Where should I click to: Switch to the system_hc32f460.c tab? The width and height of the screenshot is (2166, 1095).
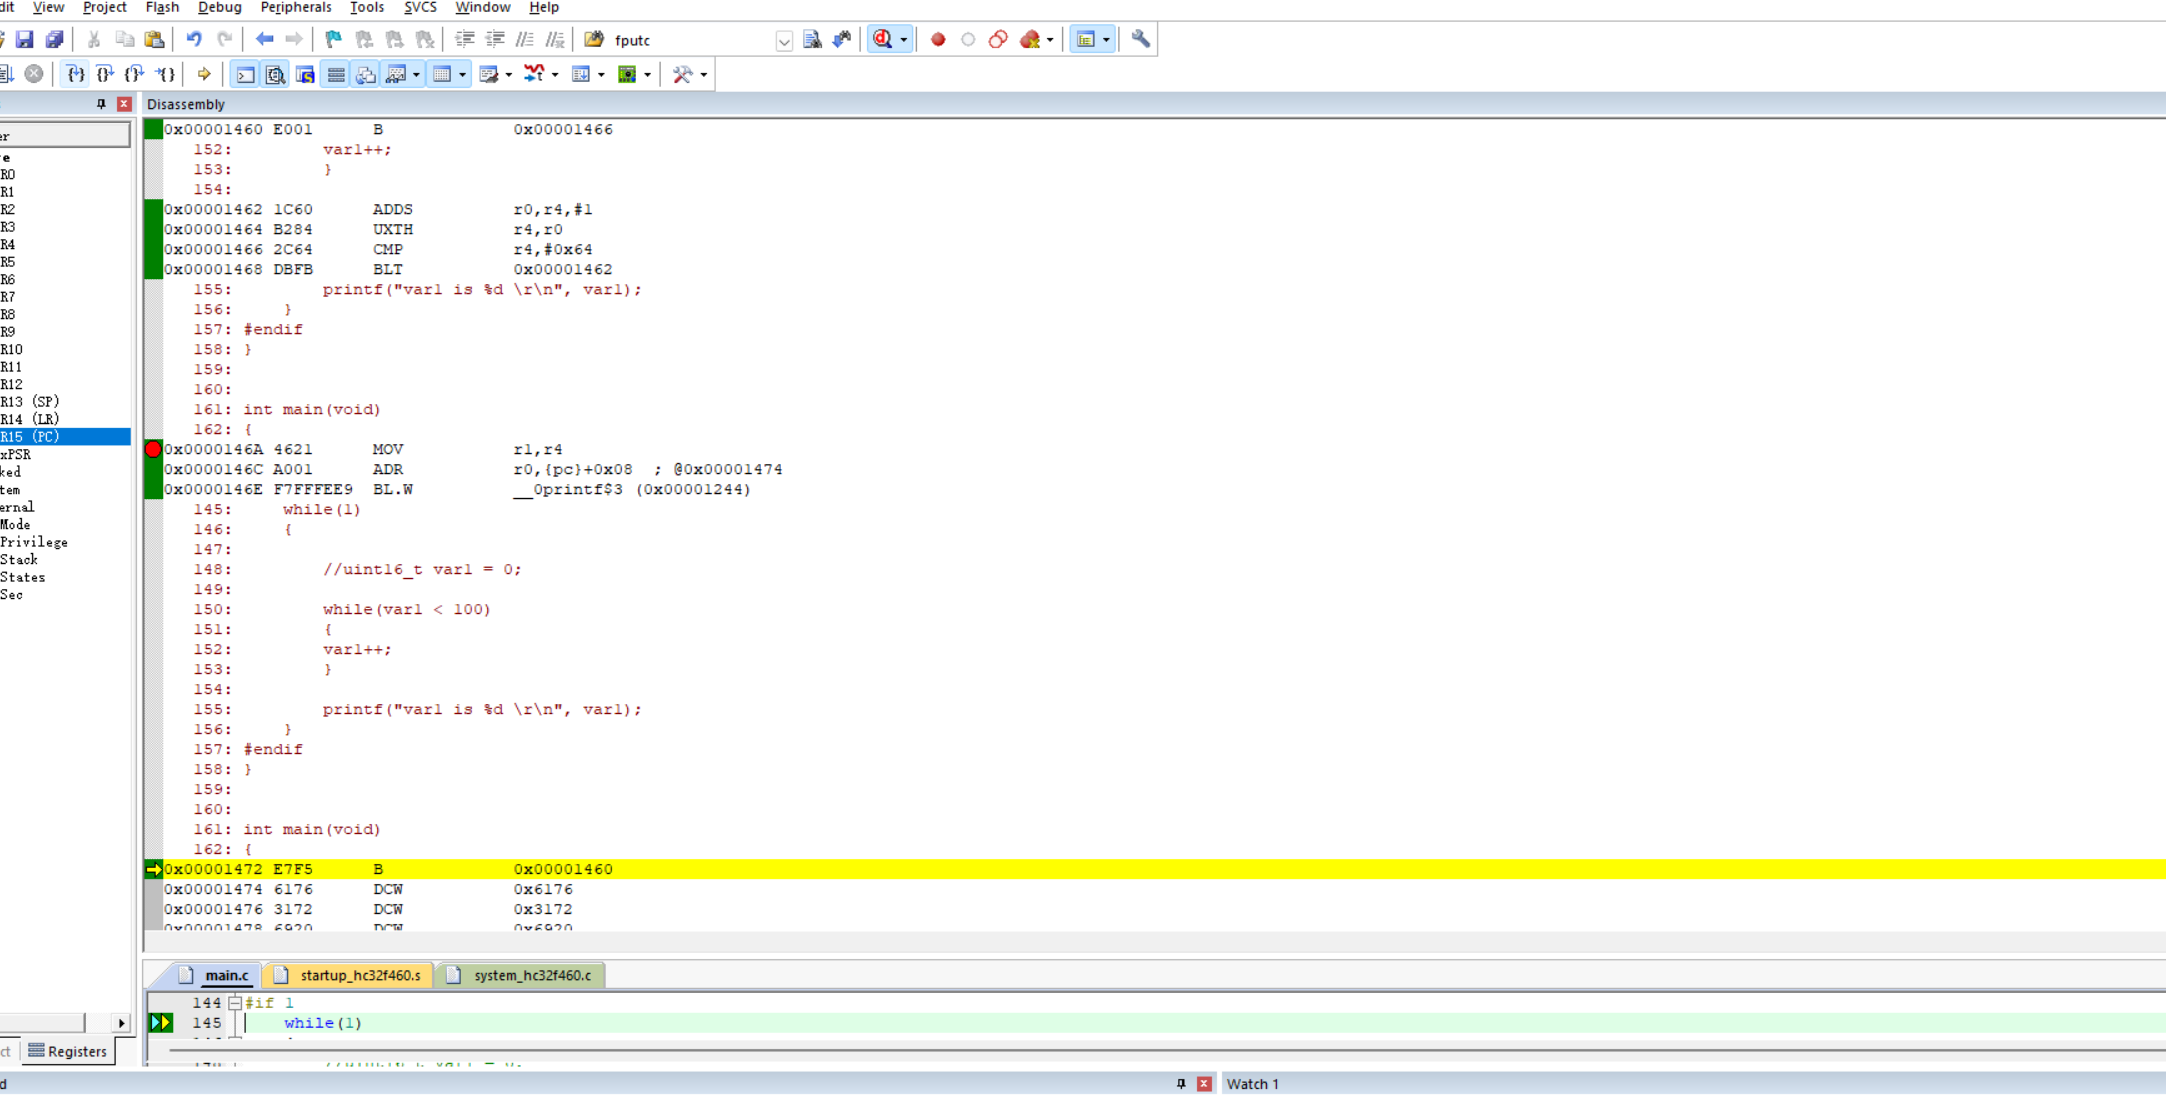(521, 975)
